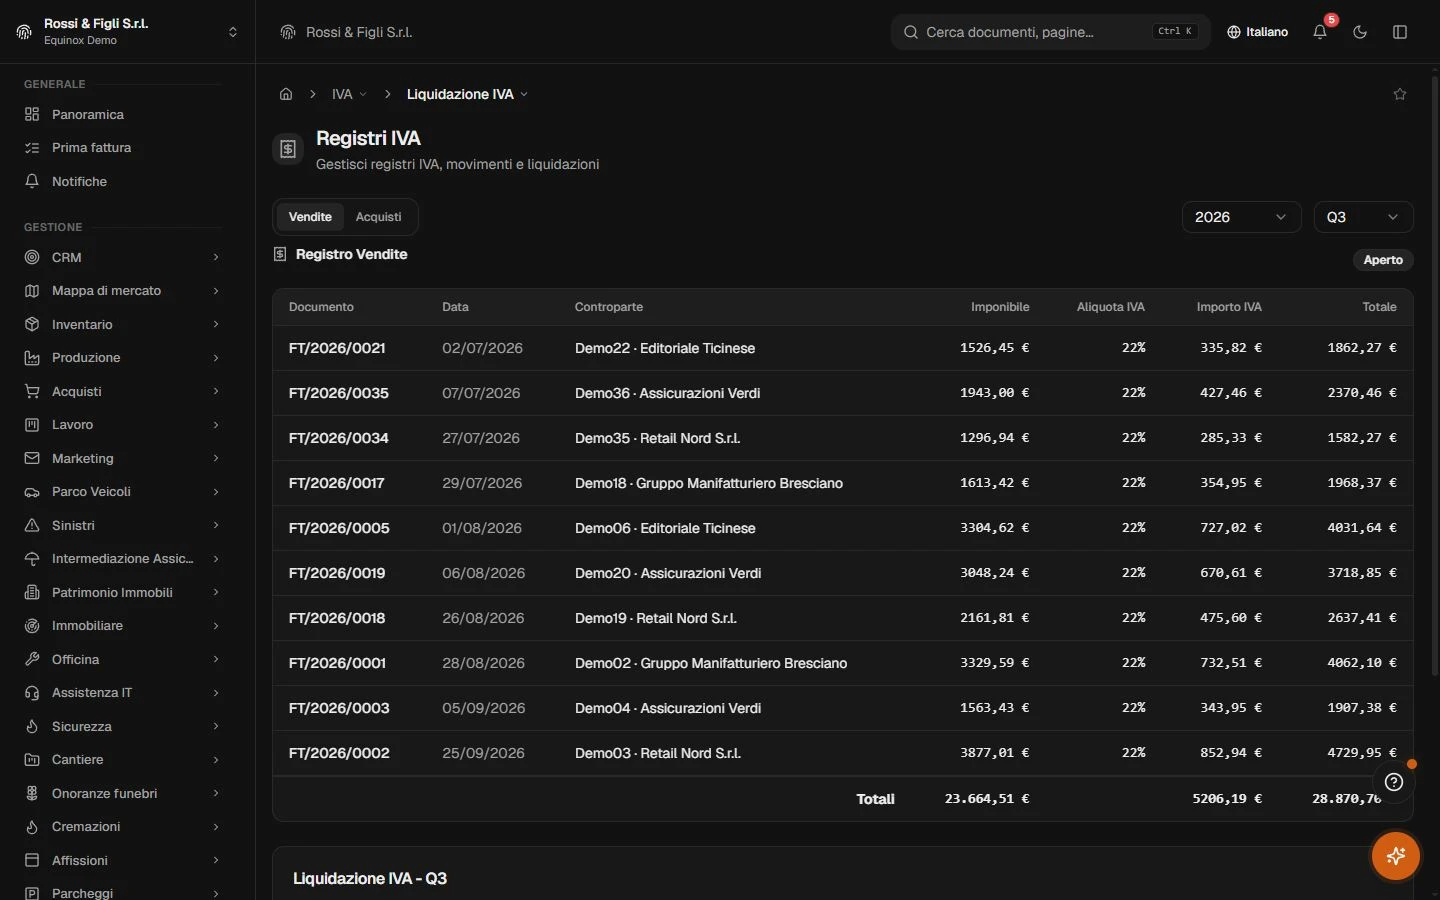Click the total amount 4031,64 €
Viewport: 1440px width, 900px height.
[1362, 528]
